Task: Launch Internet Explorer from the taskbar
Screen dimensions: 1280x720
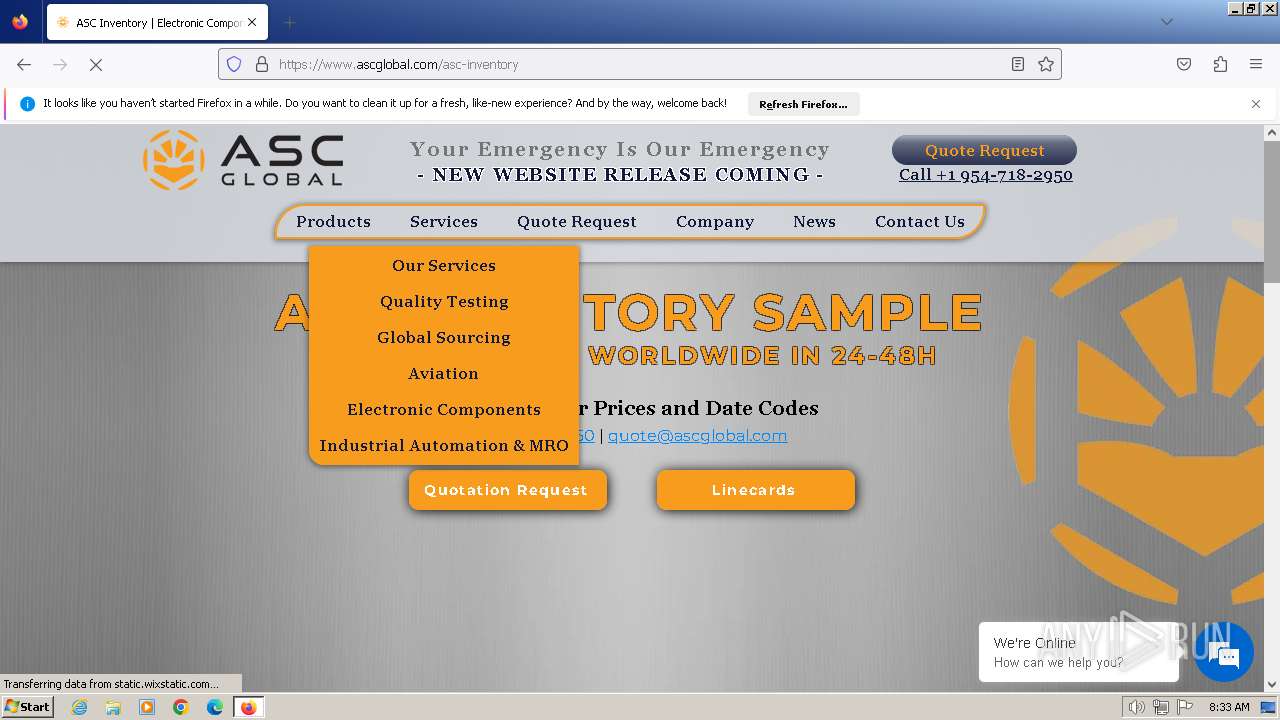Action: pyautogui.click(x=79, y=707)
